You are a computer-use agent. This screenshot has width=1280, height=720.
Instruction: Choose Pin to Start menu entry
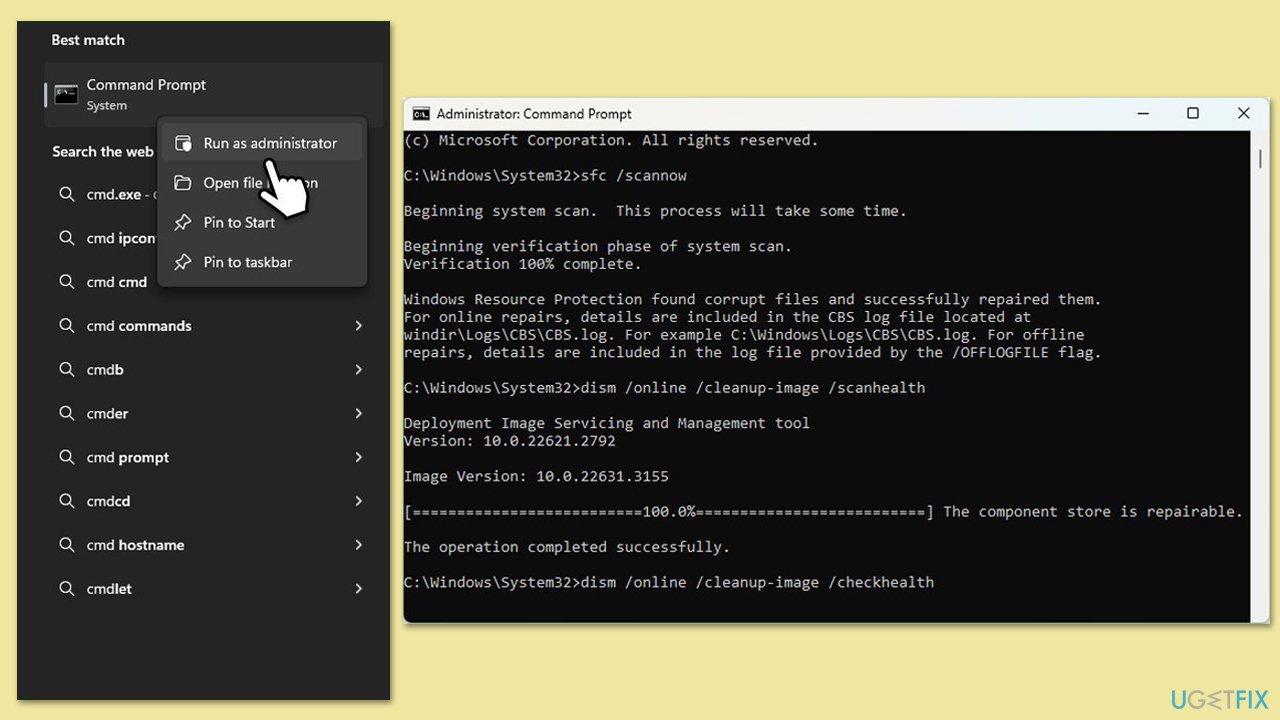click(239, 222)
